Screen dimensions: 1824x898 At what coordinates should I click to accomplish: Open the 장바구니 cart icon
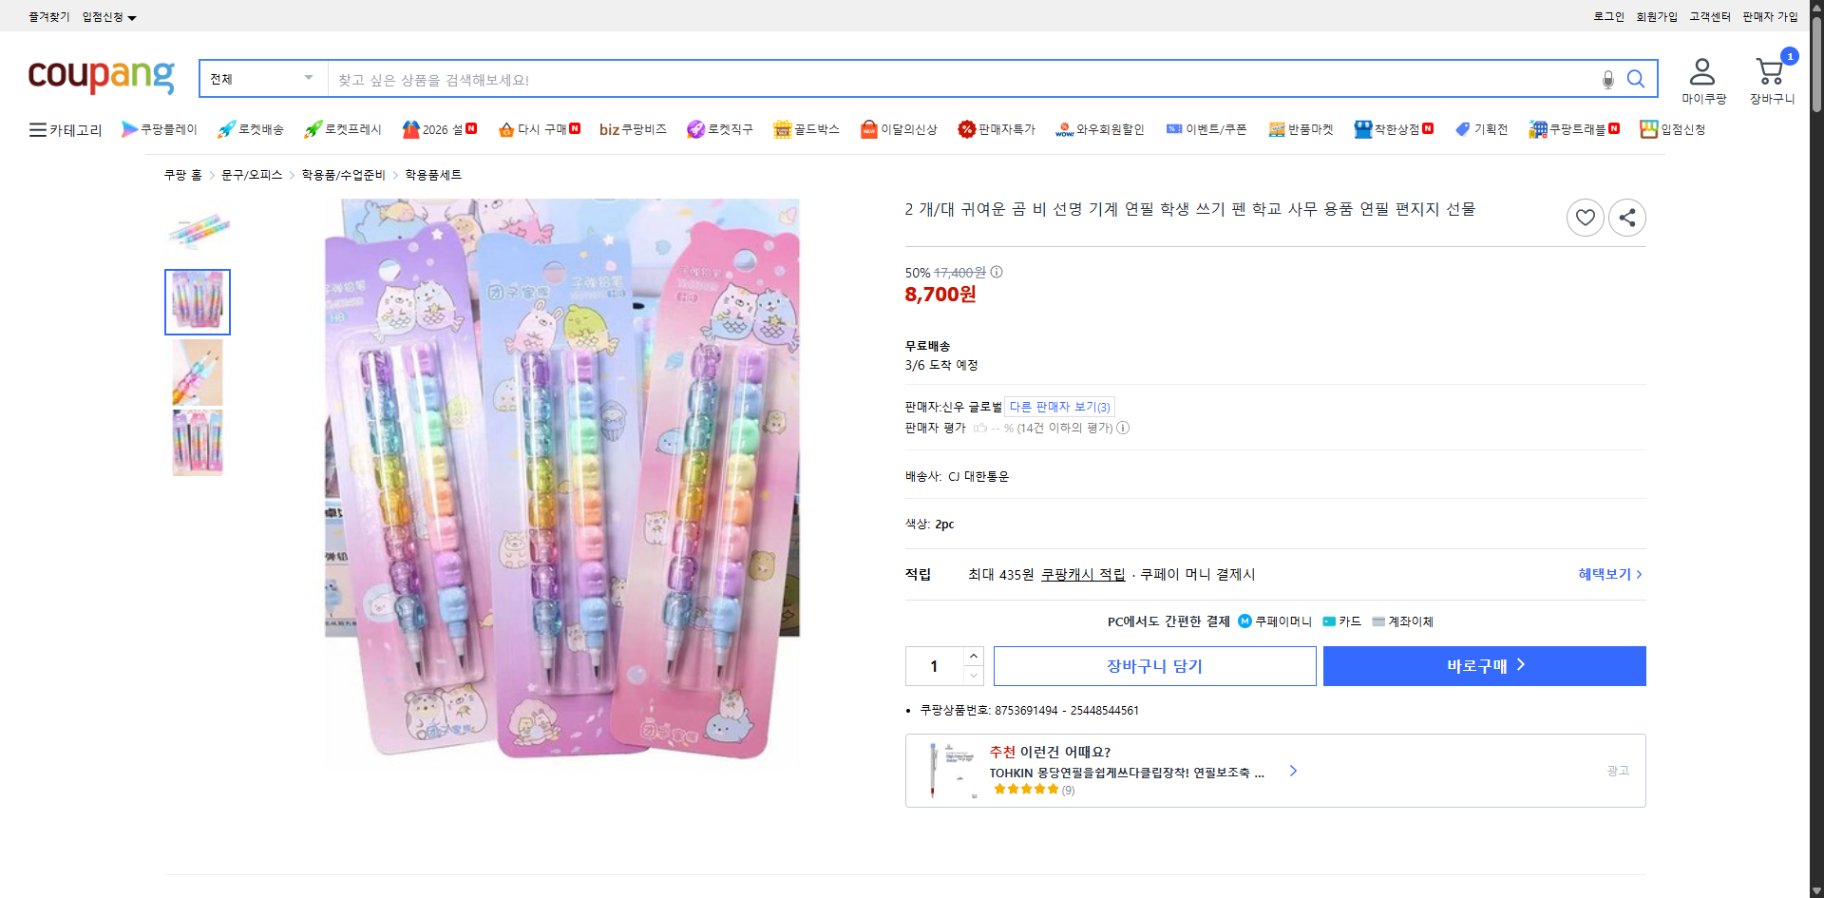tap(1771, 72)
